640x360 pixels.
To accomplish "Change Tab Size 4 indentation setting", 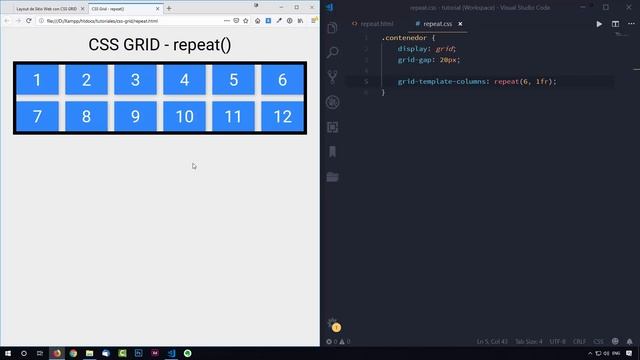I will tap(529, 342).
